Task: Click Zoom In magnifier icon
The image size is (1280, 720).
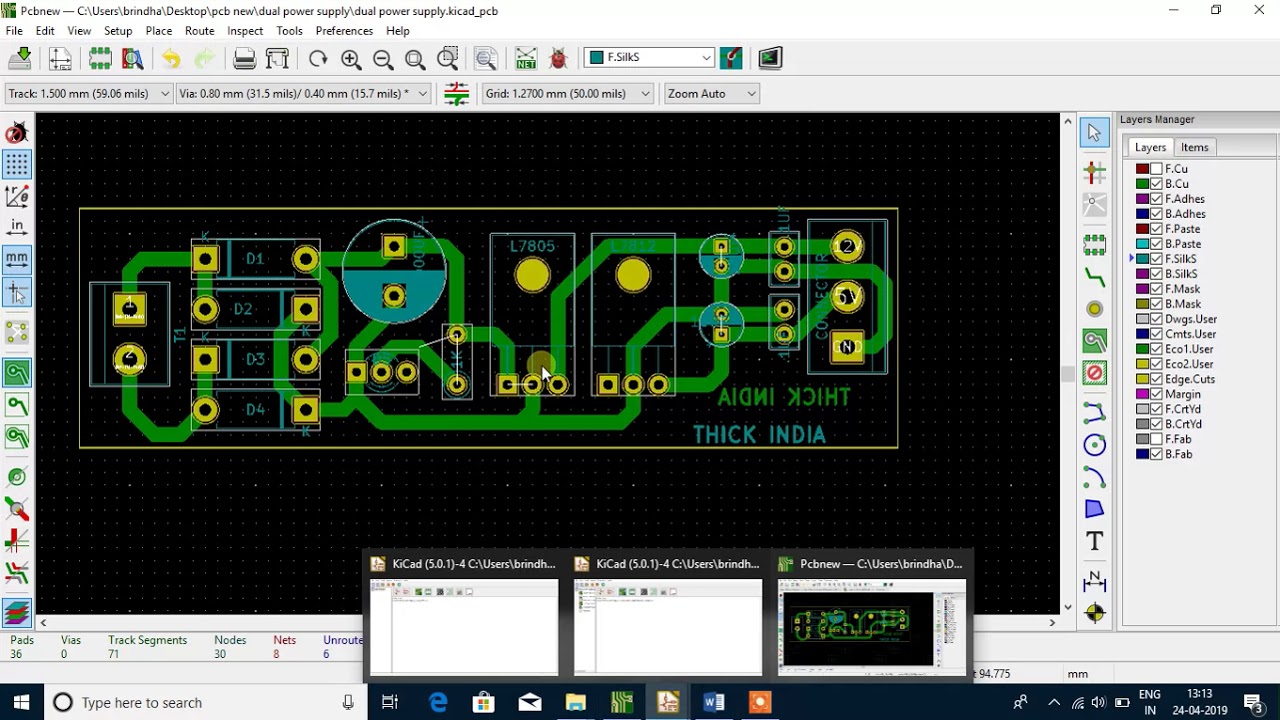Action: pyautogui.click(x=351, y=58)
